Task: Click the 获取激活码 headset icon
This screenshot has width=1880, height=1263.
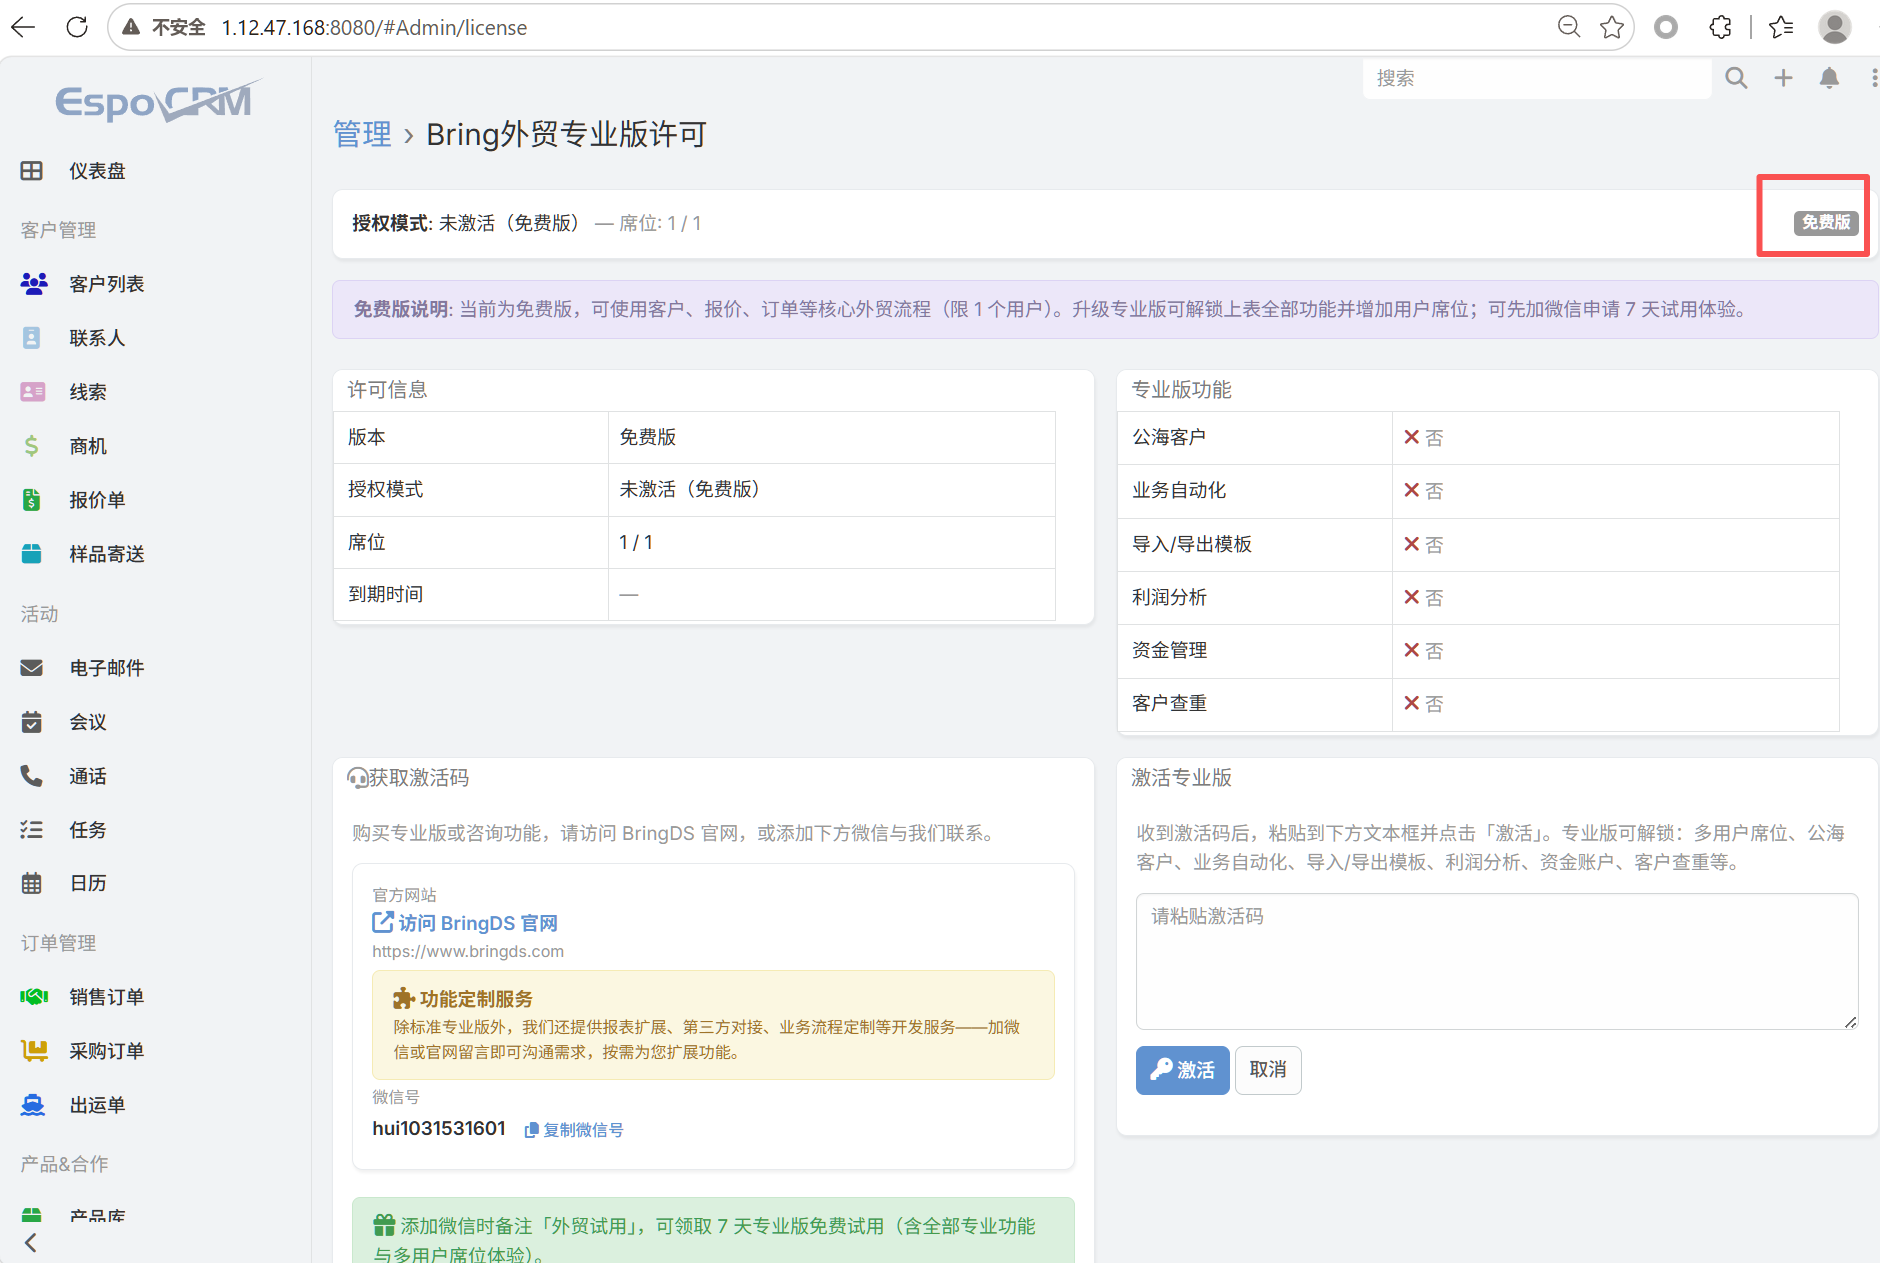Action: pos(357,778)
